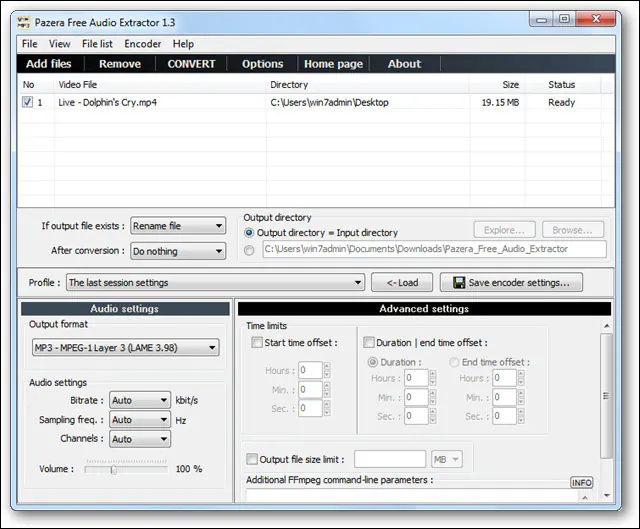Click the C:\Users\win7admin\Desktop directory cell
The height and width of the screenshot is (529, 640).
tap(329, 102)
